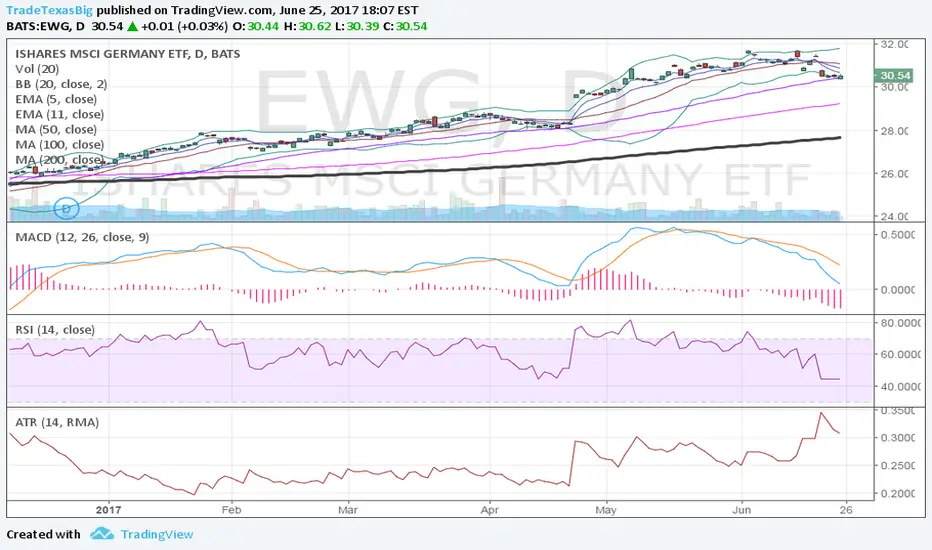Click the BATS:EWG, D symbol header text
Image resolution: width=932 pixels, height=550 pixels.
click(46, 26)
